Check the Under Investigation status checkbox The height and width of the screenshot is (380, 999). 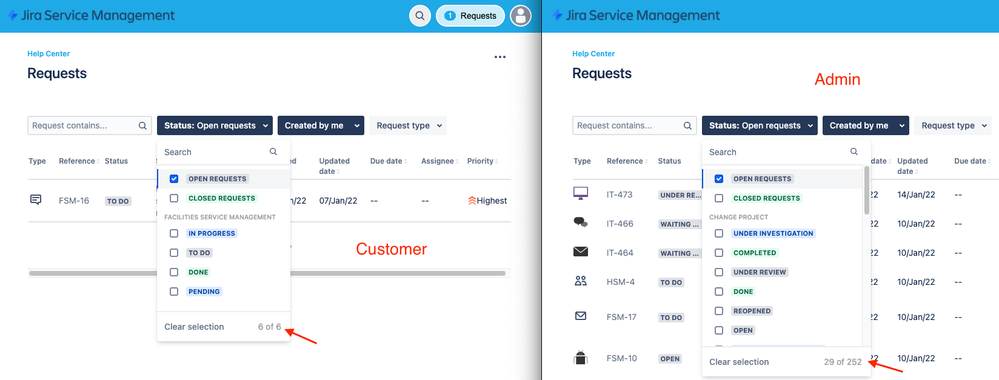click(x=719, y=233)
